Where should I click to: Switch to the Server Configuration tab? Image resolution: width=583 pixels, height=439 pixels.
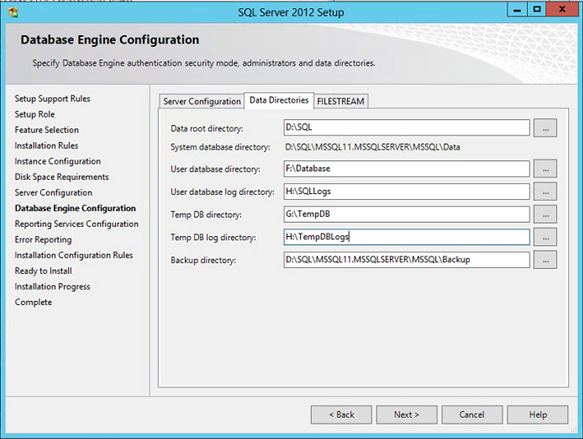coord(202,101)
